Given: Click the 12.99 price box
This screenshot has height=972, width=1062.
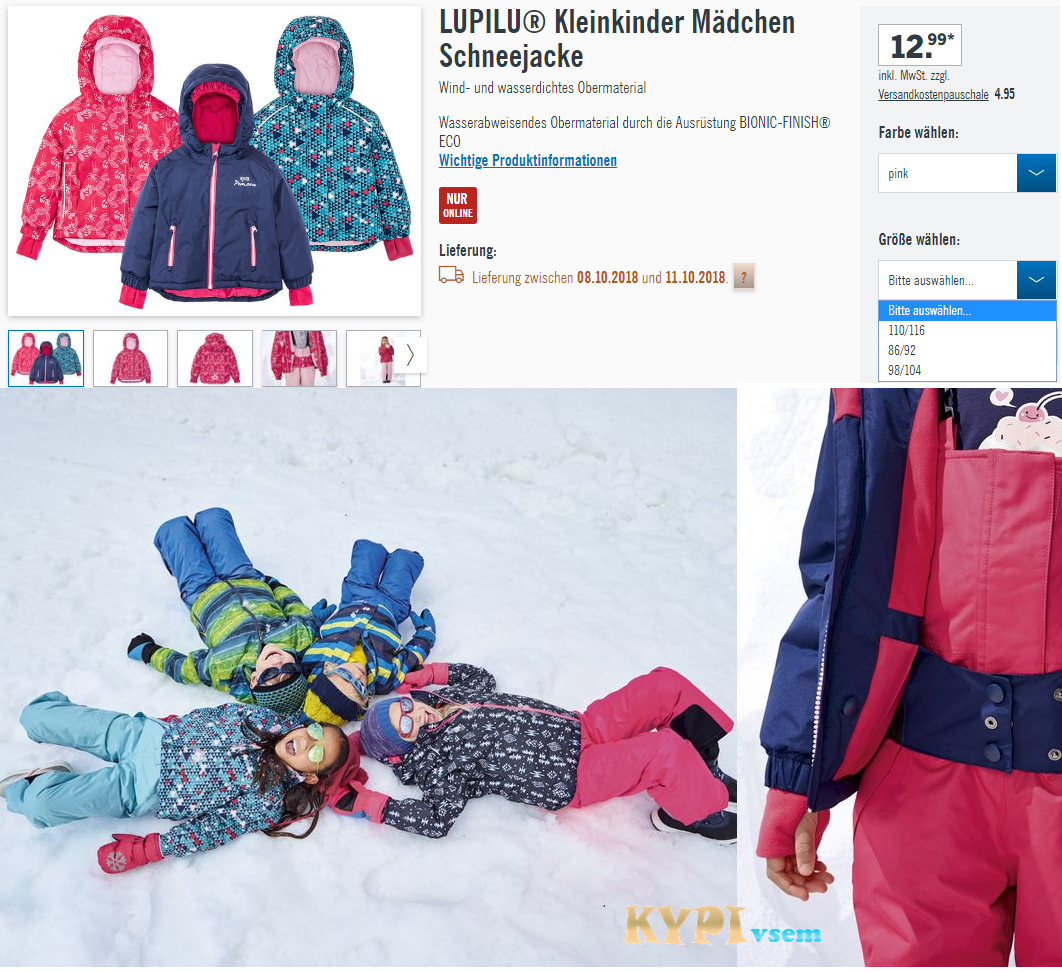Looking at the screenshot, I should point(920,45).
